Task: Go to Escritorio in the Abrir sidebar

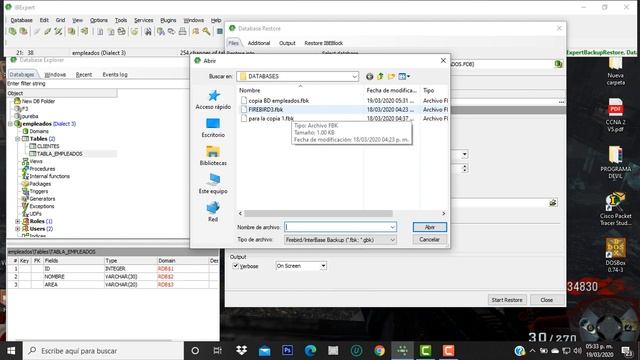Action: (213, 128)
